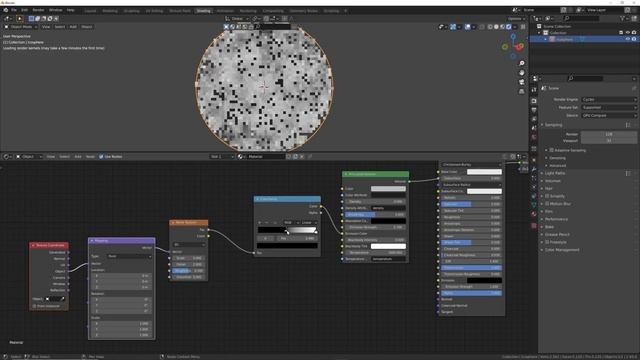Open the World properties tab
640x360 pixels.
click(x=534, y=138)
